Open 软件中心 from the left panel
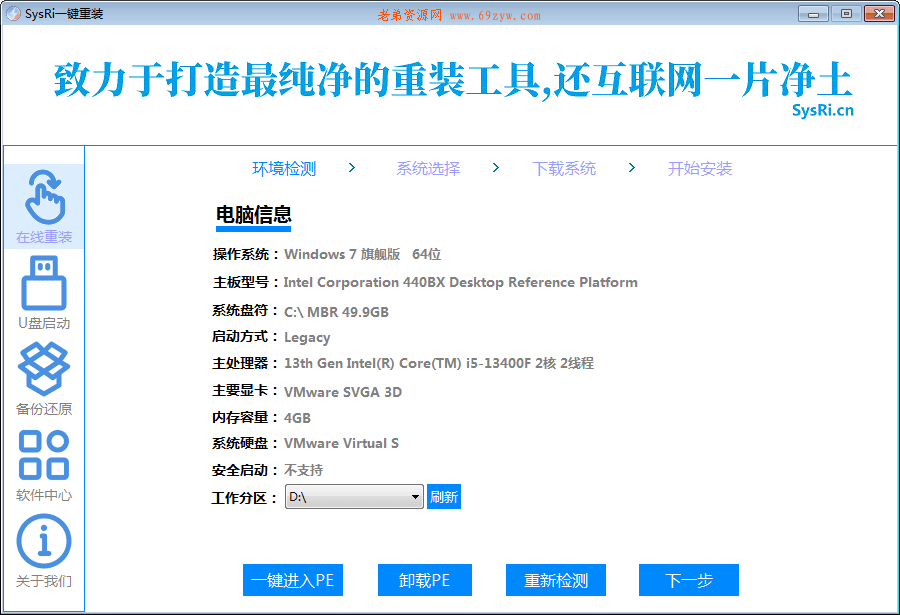 pyautogui.click(x=44, y=455)
